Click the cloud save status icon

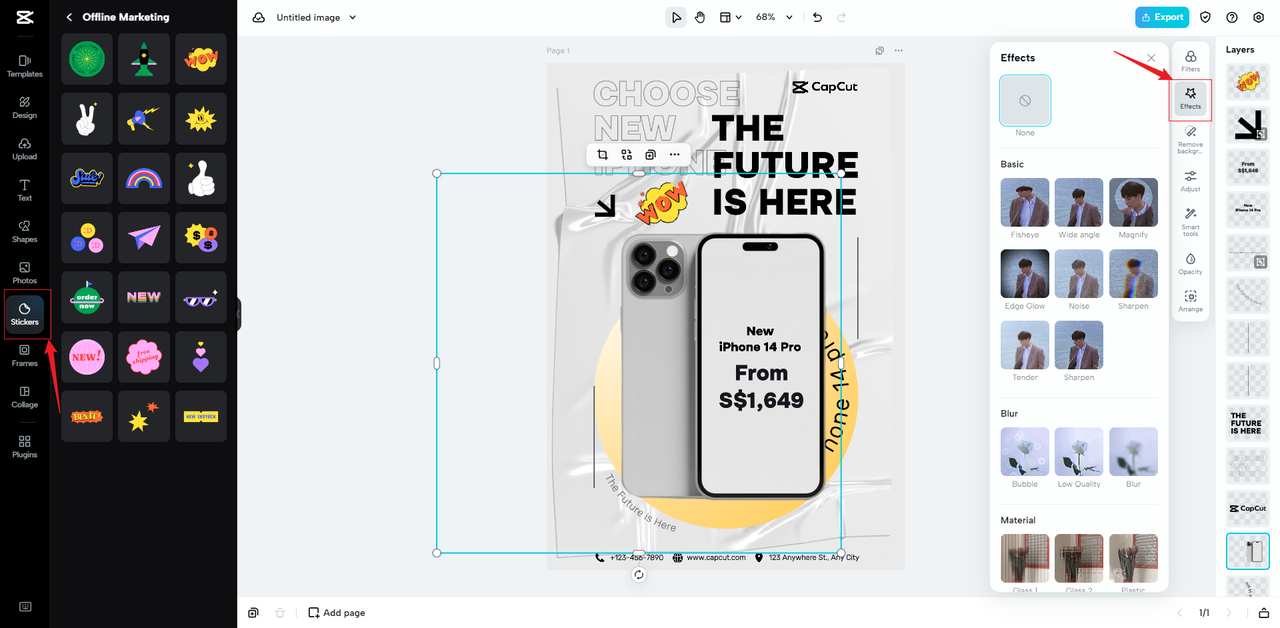point(259,17)
